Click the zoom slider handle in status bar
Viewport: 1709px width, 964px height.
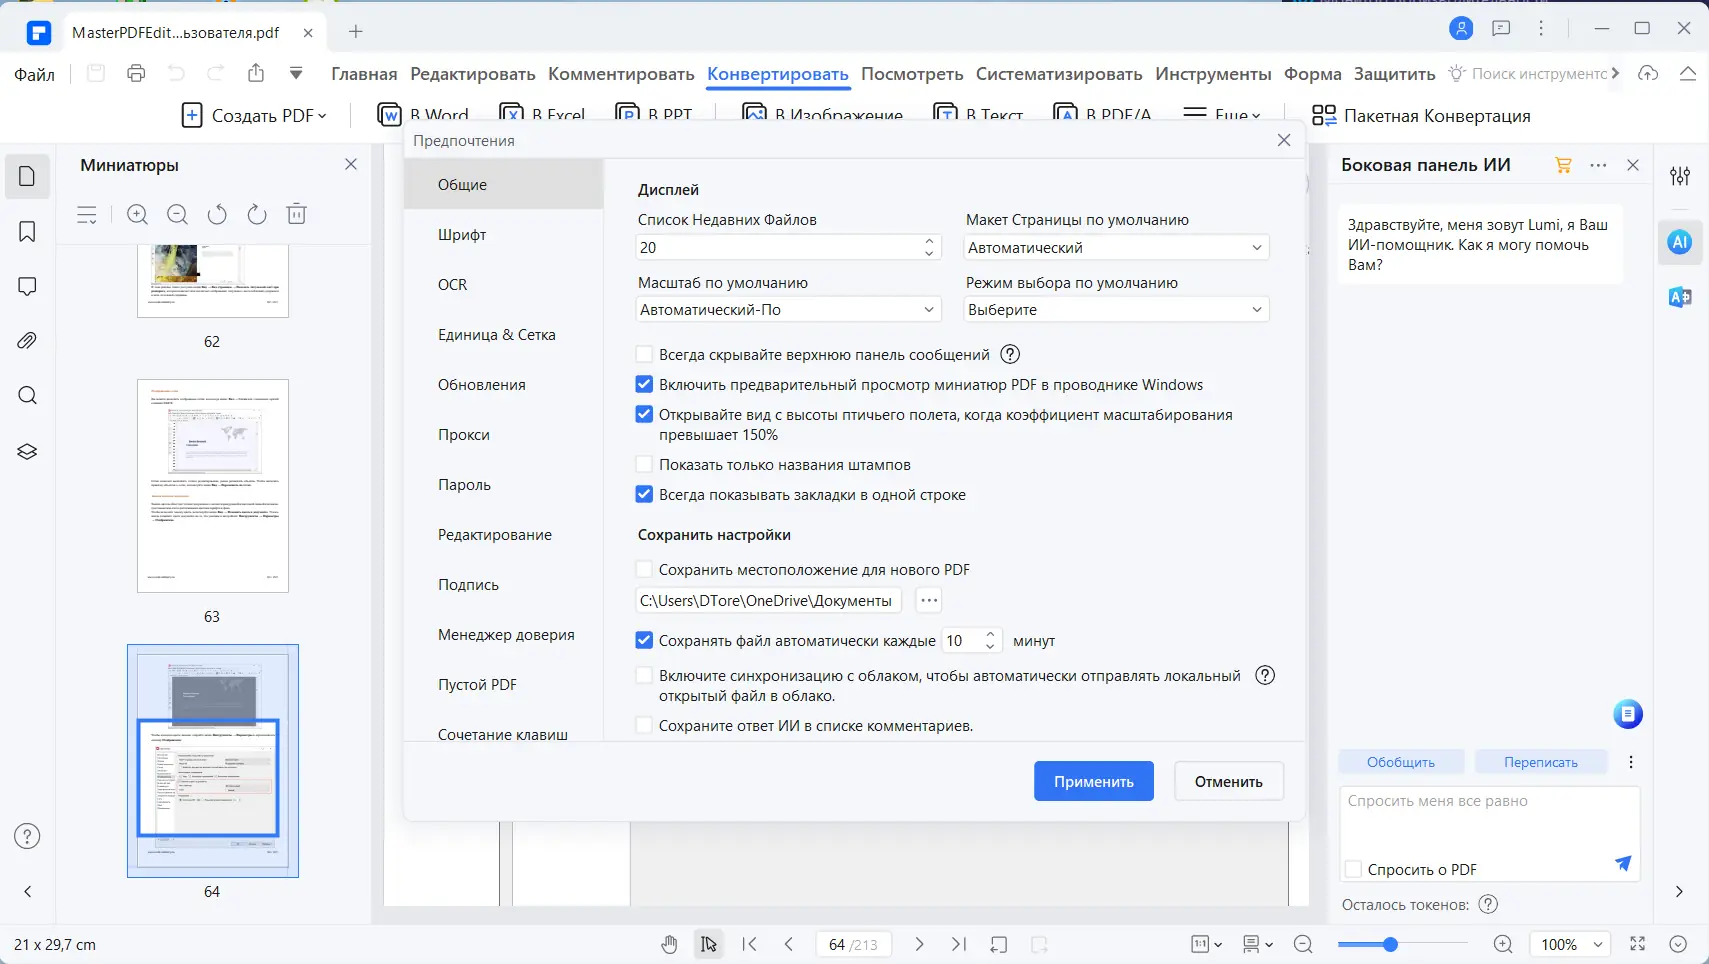[1390, 944]
